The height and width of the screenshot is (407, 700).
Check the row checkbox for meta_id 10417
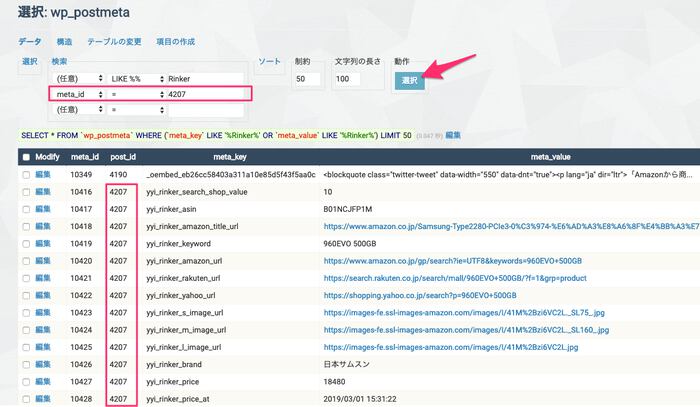pos(26,209)
